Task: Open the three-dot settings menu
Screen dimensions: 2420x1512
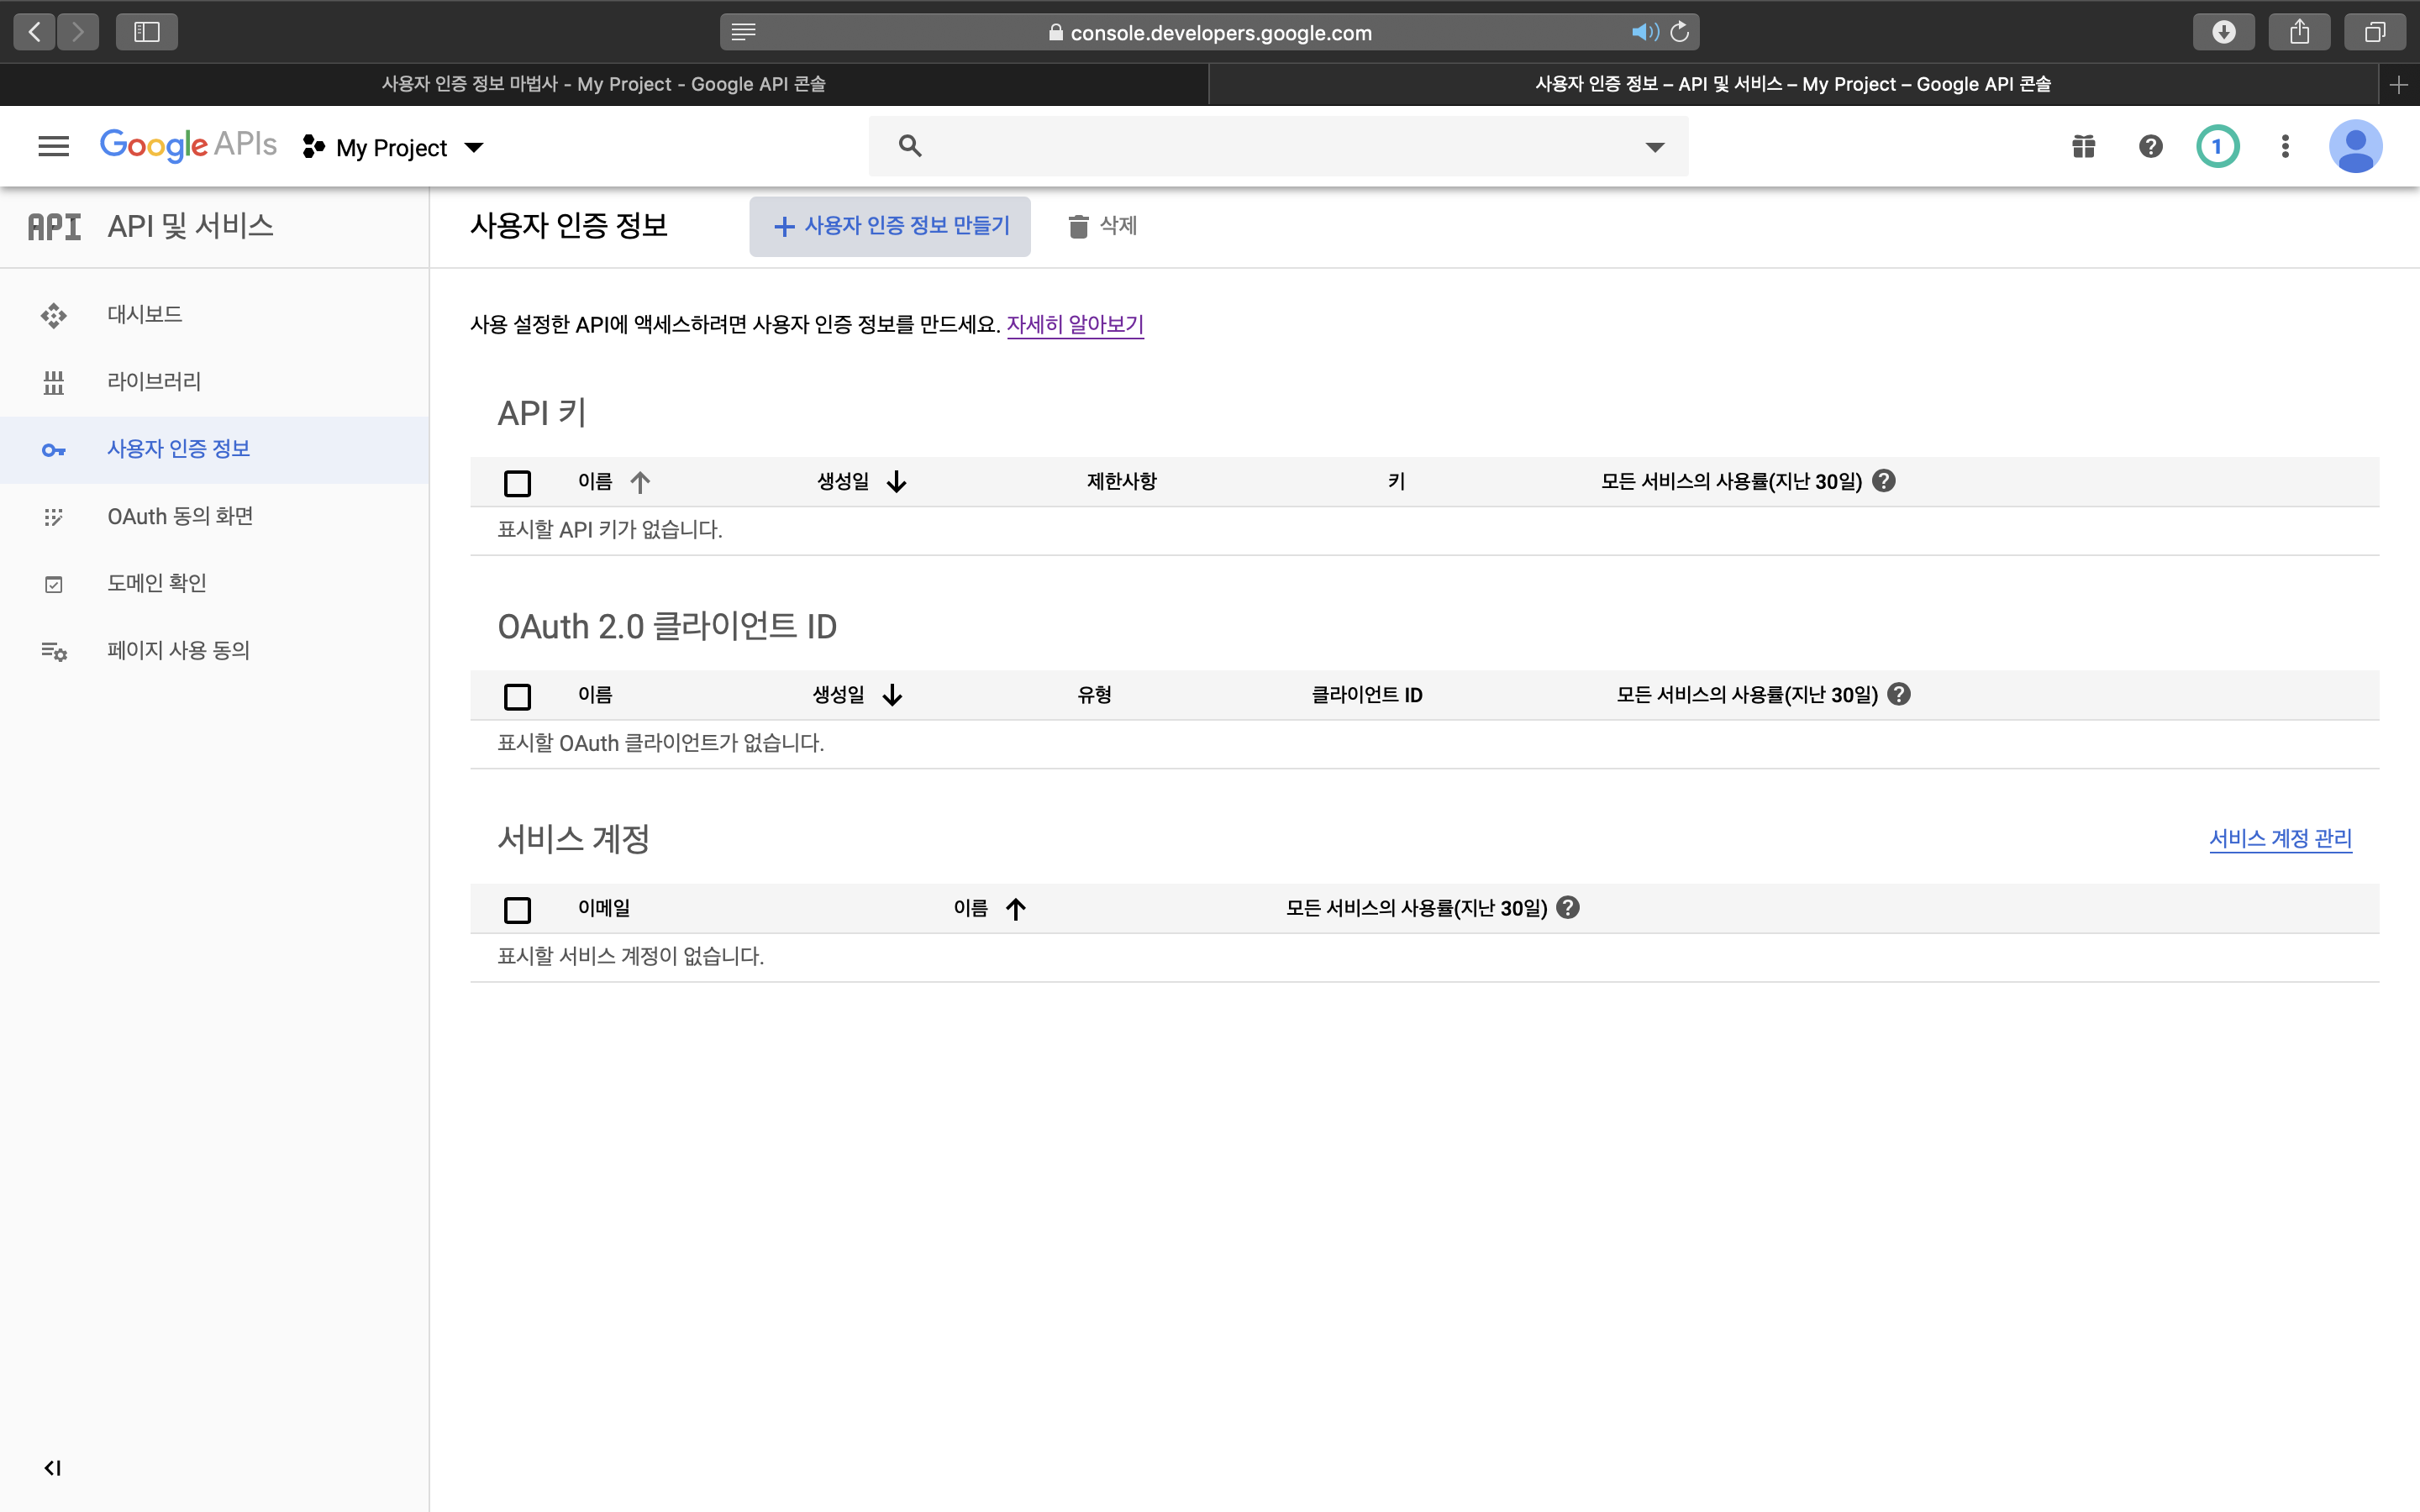Action: pos(2284,147)
